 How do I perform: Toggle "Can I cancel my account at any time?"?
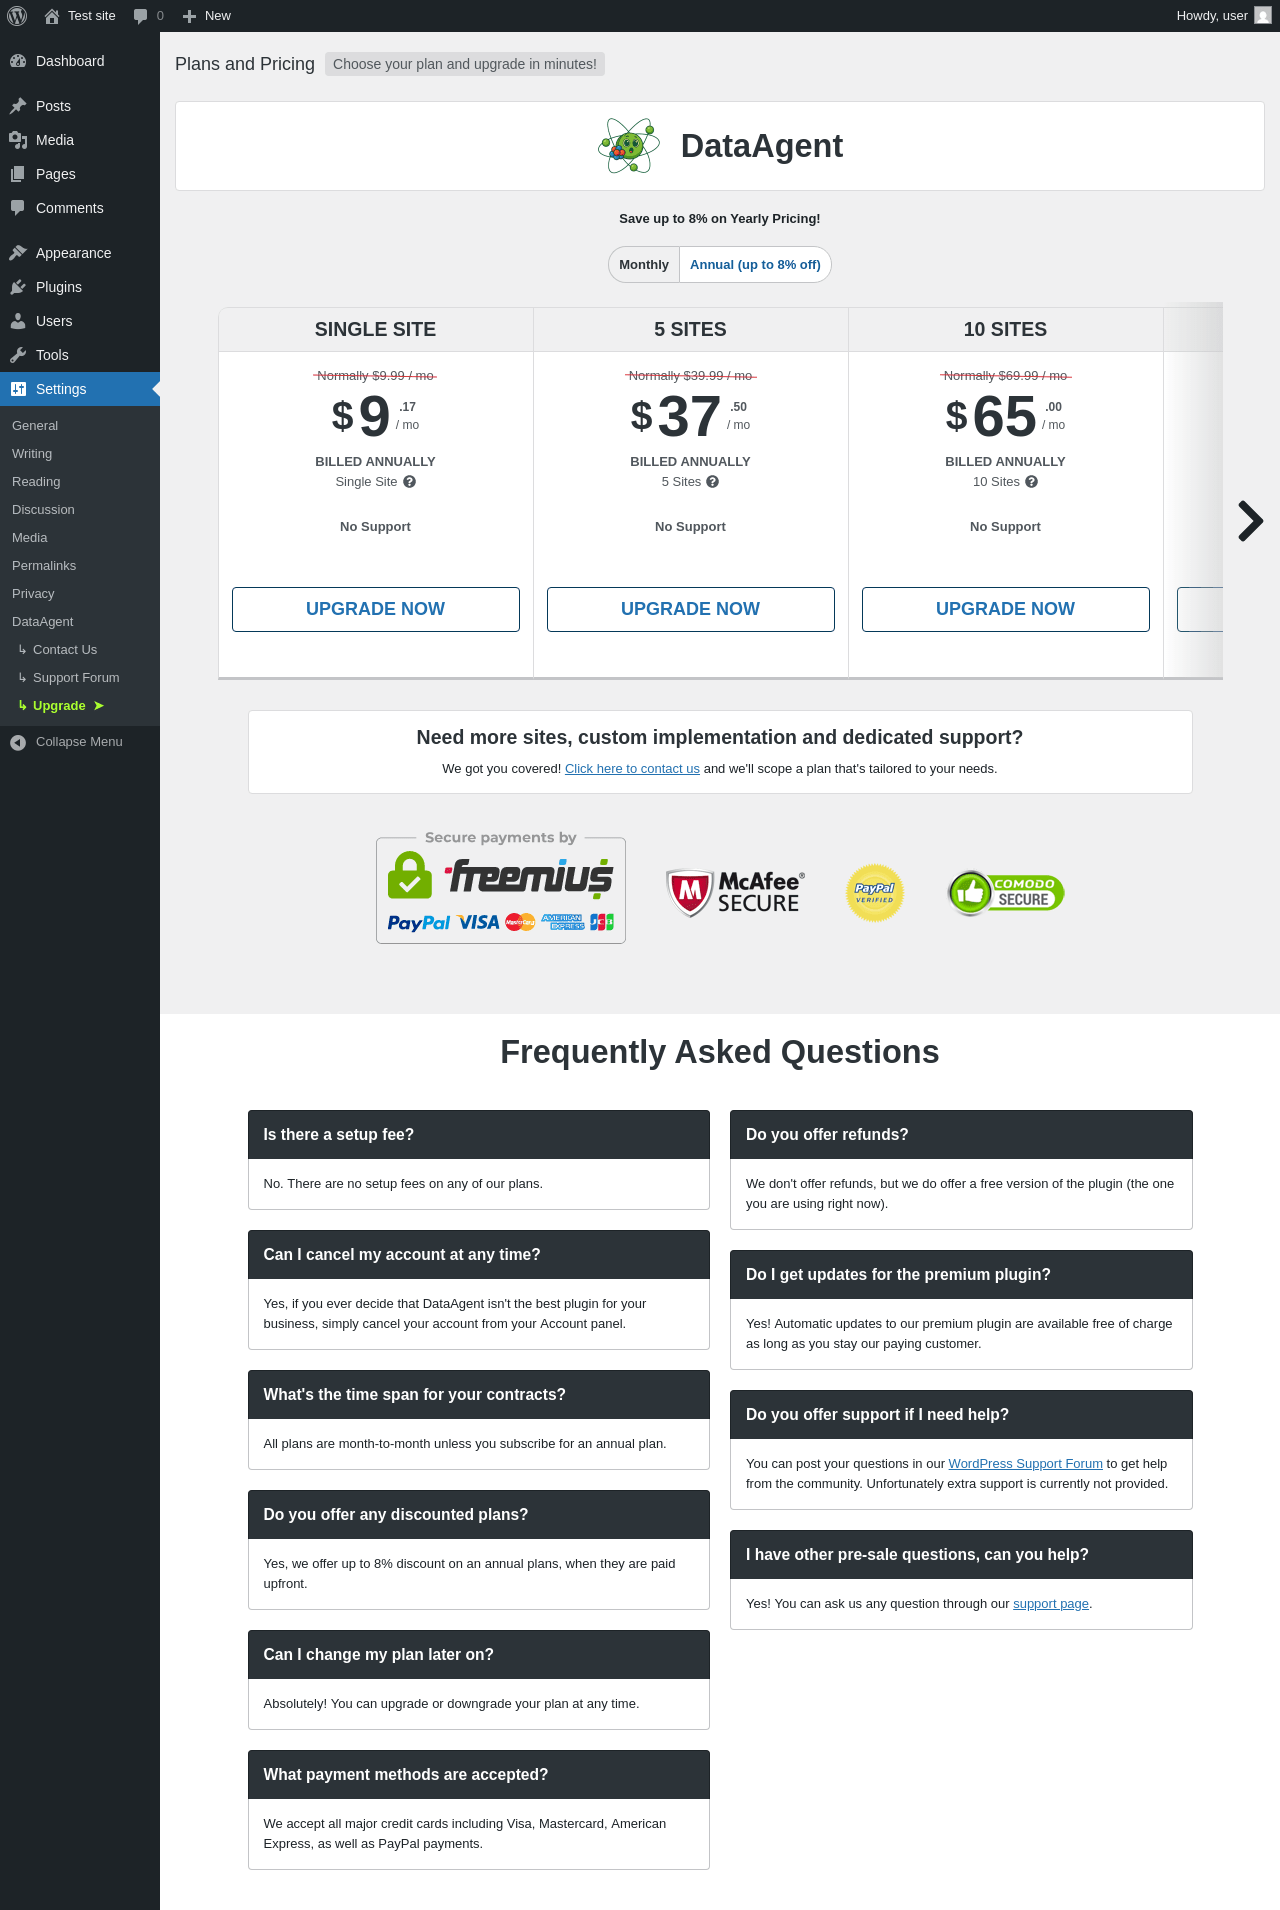point(479,1255)
